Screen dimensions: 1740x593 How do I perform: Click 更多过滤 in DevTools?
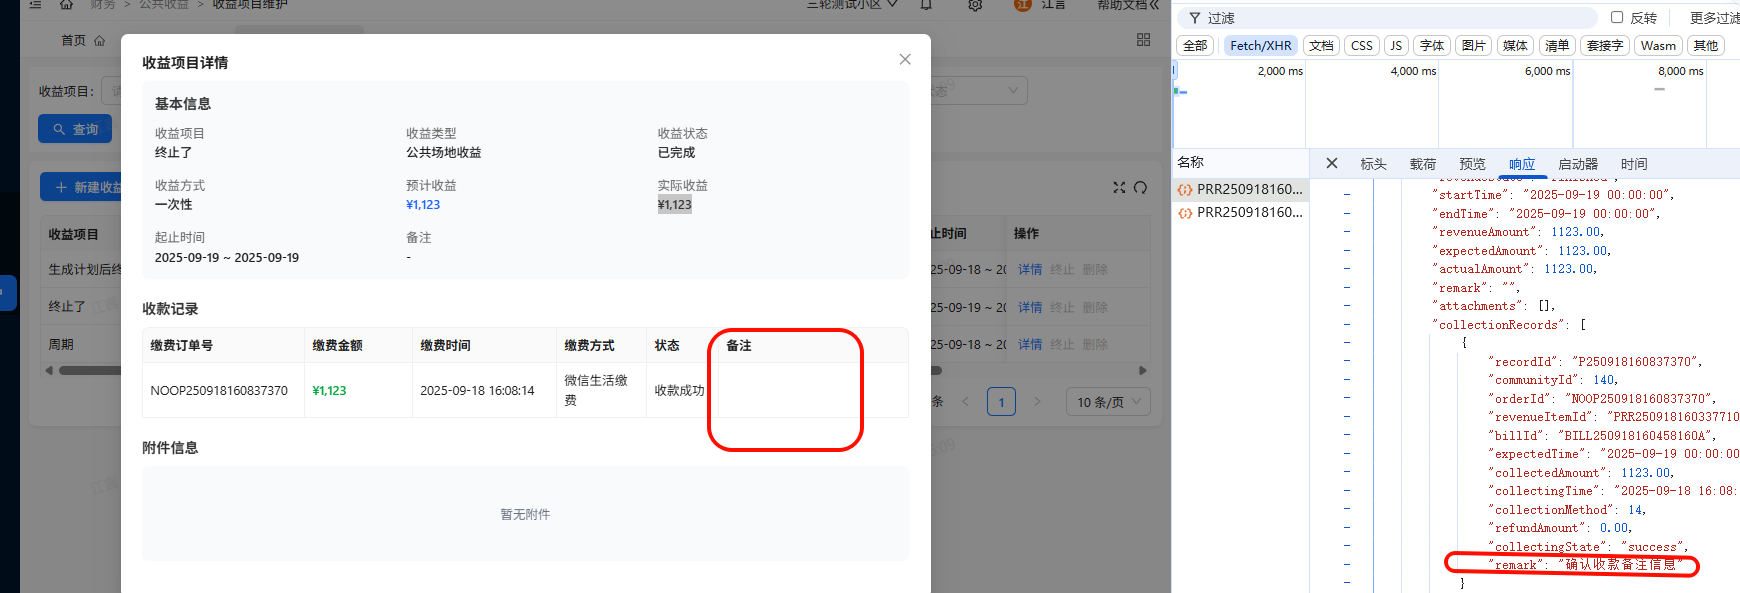pos(1714,18)
